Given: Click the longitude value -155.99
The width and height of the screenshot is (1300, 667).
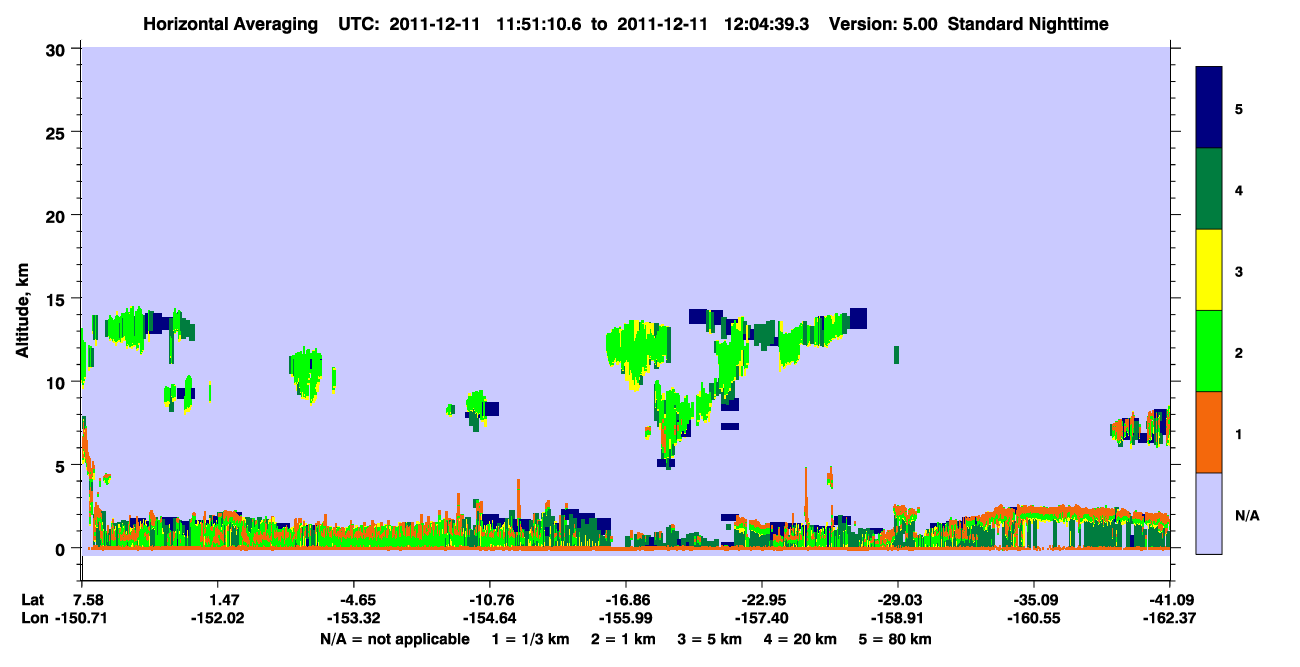Looking at the screenshot, I should click(x=626, y=619).
